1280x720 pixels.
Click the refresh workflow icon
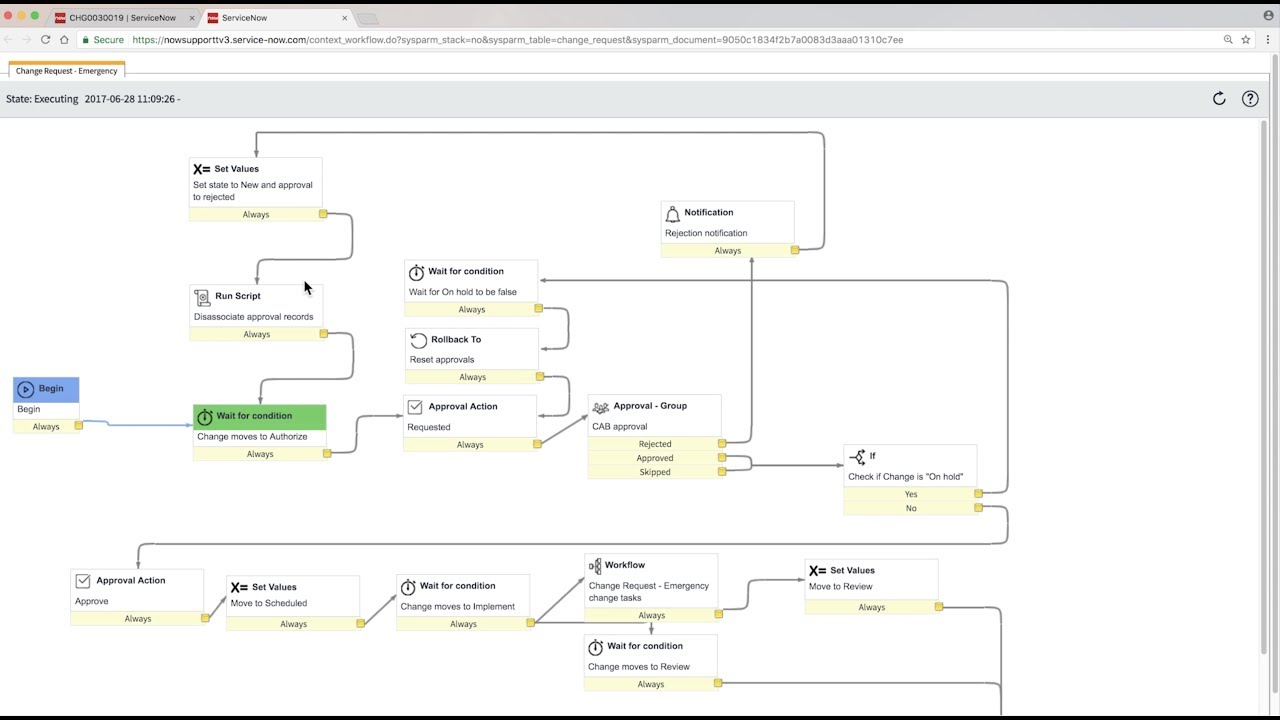1219,98
